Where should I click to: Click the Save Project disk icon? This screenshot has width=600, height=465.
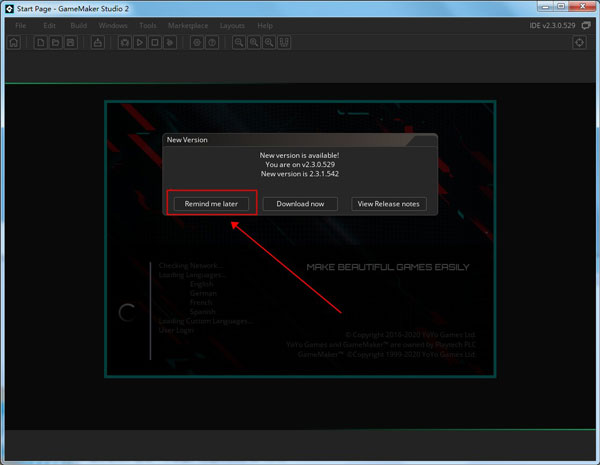tap(71, 43)
